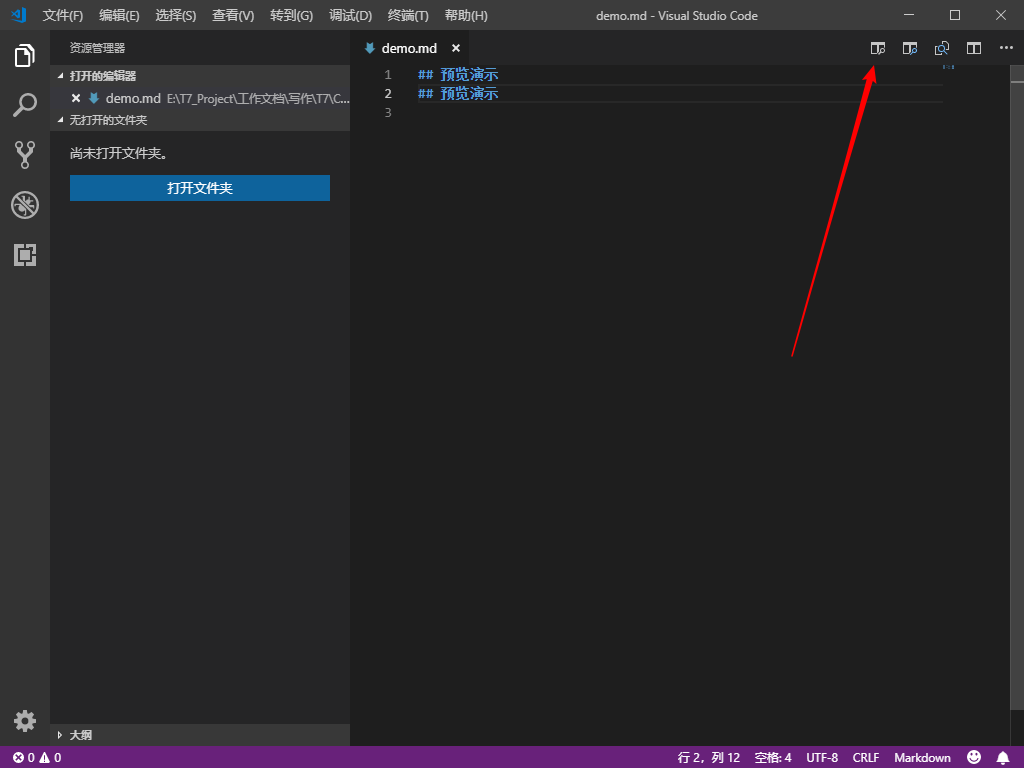Open the editor More Actions ellipsis menu

[1006, 48]
